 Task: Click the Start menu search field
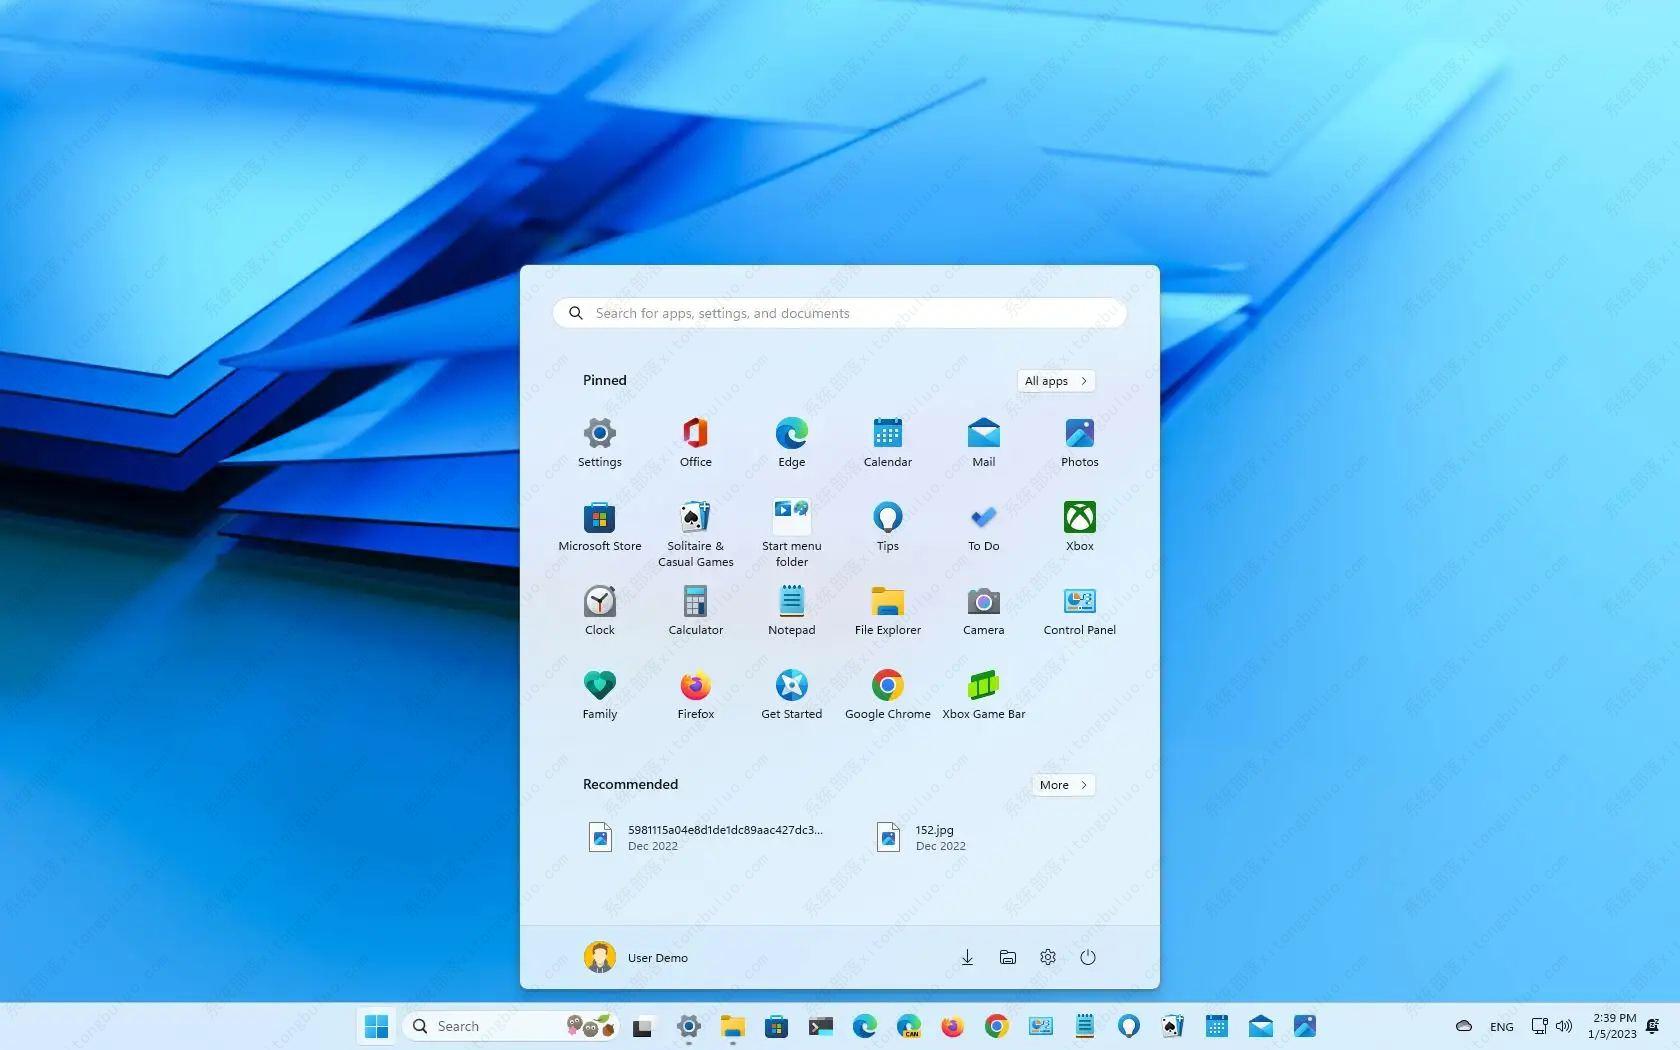(840, 313)
